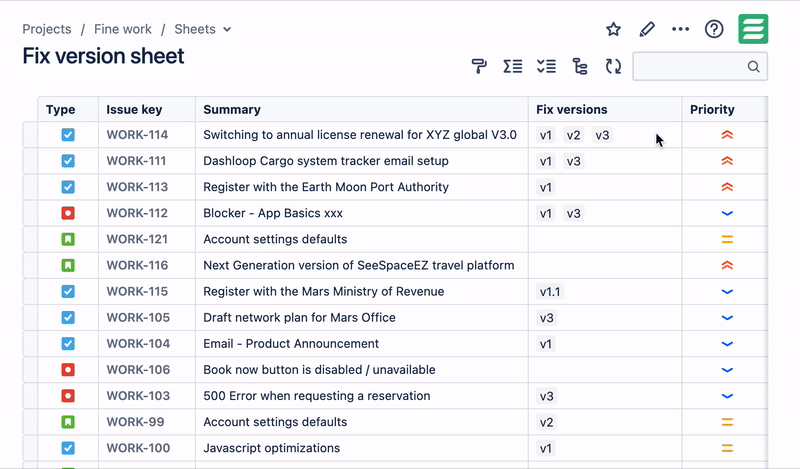Image resolution: width=800 pixels, height=469 pixels.
Task: Open issue WORK-121
Action: [137, 239]
